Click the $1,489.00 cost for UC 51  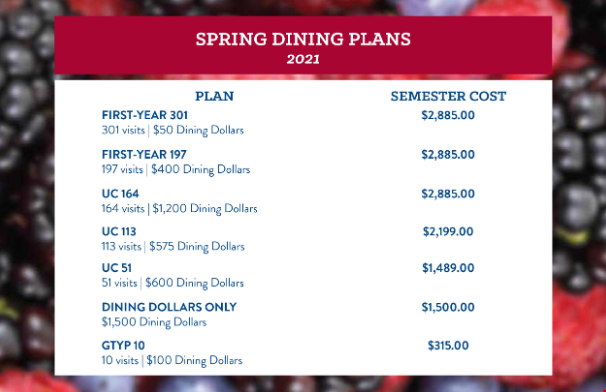(448, 268)
